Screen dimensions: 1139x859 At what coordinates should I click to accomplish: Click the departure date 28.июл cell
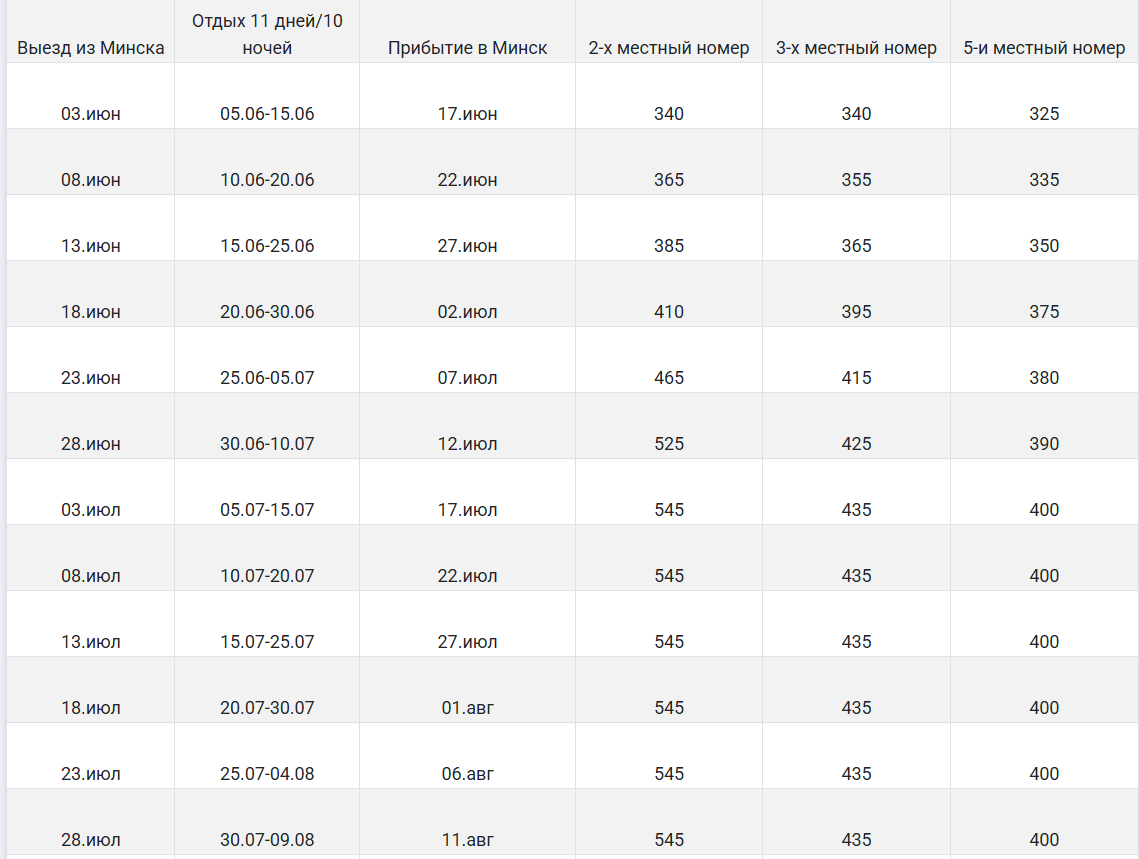91,840
